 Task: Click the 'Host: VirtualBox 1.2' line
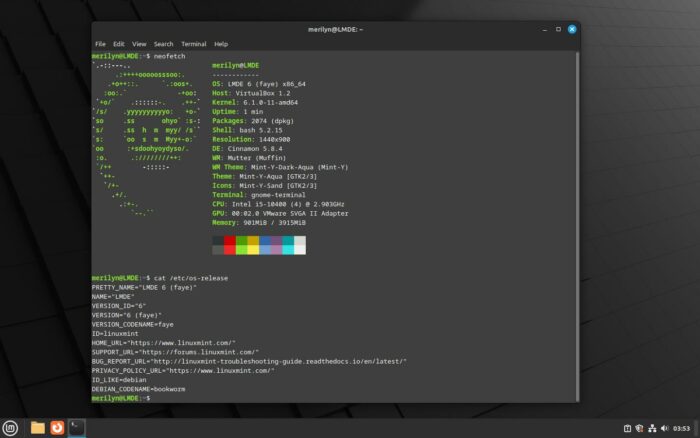[x=251, y=93]
